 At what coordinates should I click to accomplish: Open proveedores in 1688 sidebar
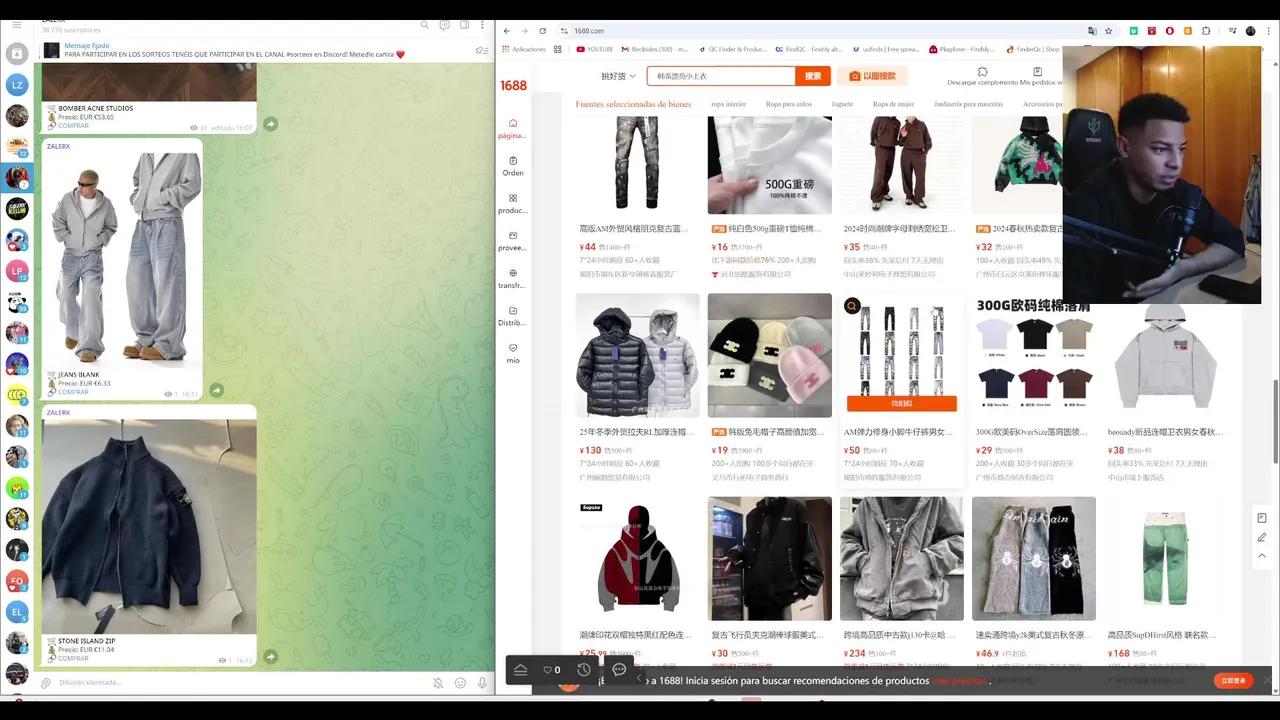513,241
